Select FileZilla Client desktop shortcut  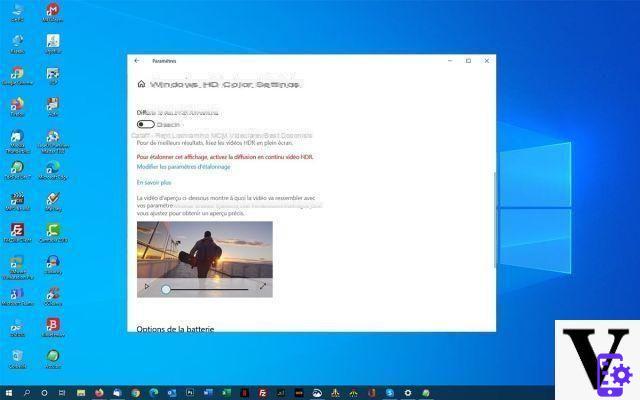tap(17, 233)
